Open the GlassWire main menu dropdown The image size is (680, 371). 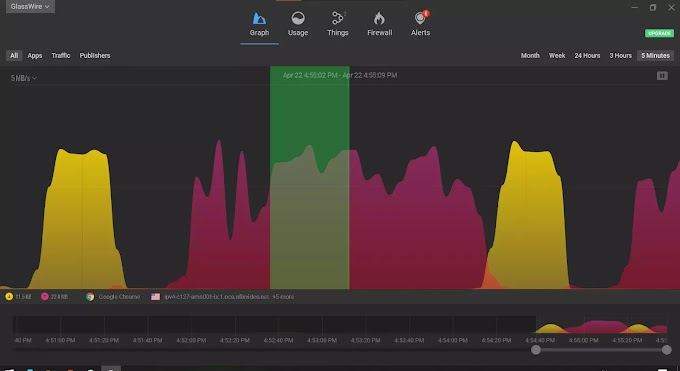coord(30,7)
